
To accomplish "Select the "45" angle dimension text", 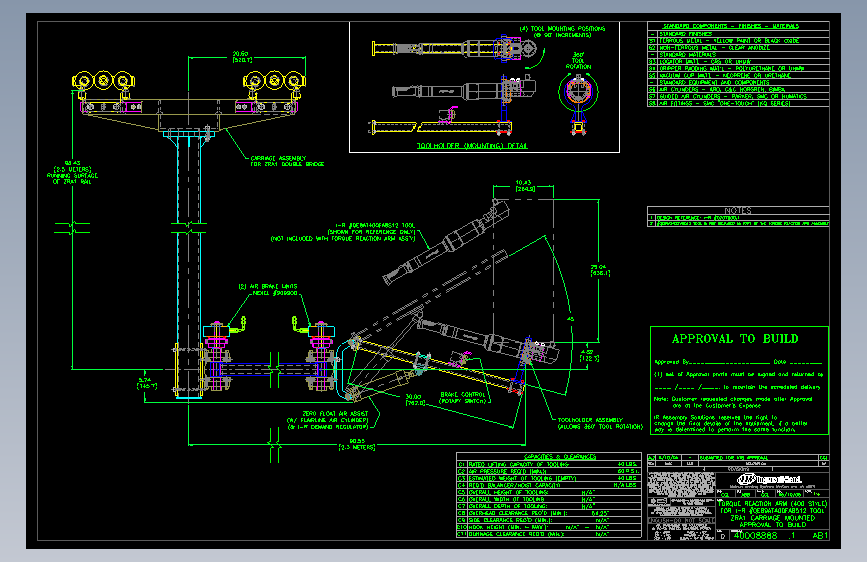I will coord(571,319).
